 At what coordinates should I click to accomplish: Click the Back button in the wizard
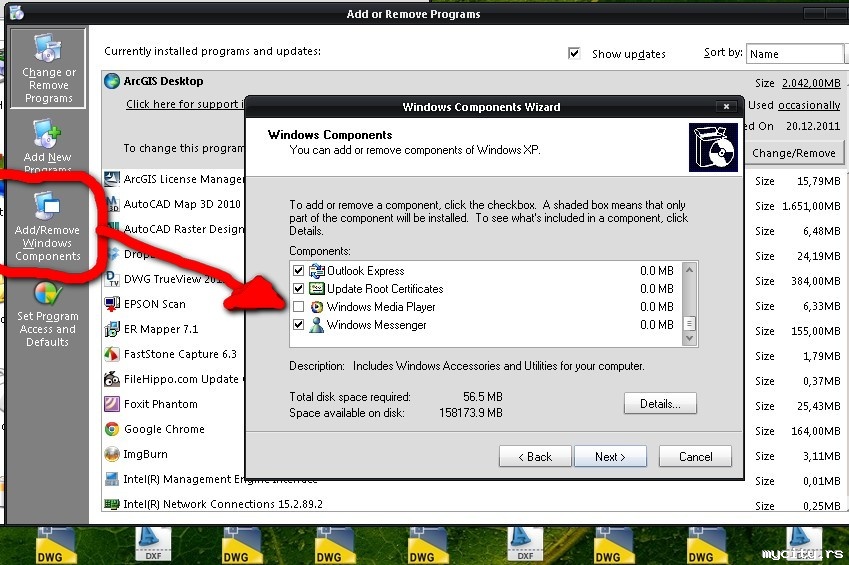[x=535, y=457]
